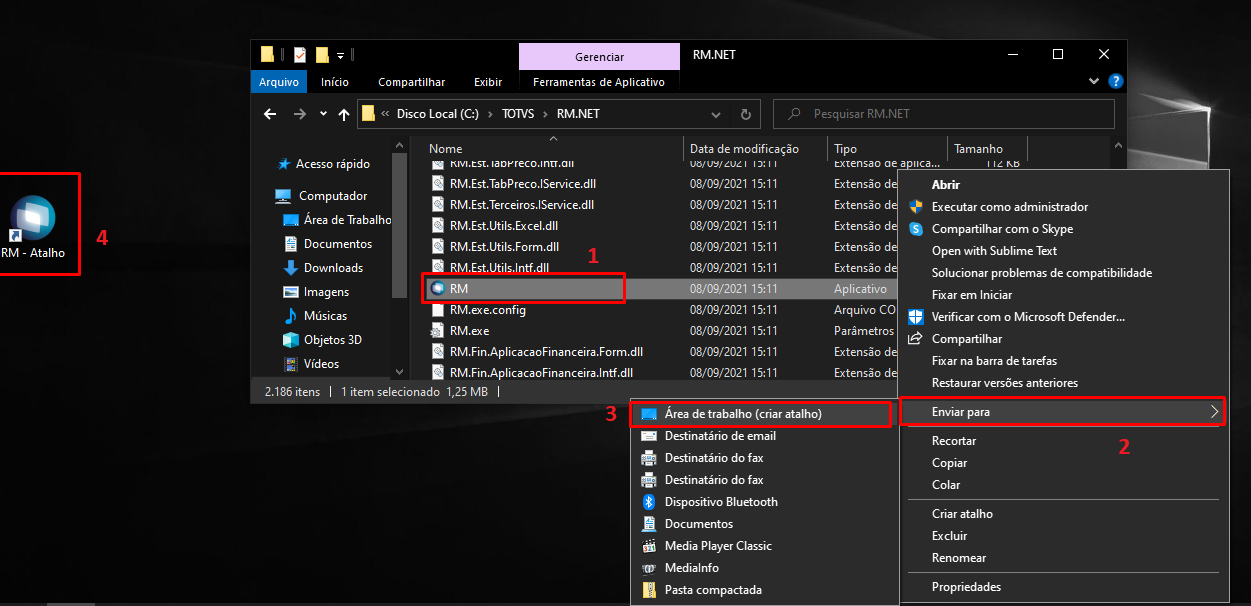Click the RM application file icon in list
This screenshot has height=606, width=1251.
tap(437, 288)
